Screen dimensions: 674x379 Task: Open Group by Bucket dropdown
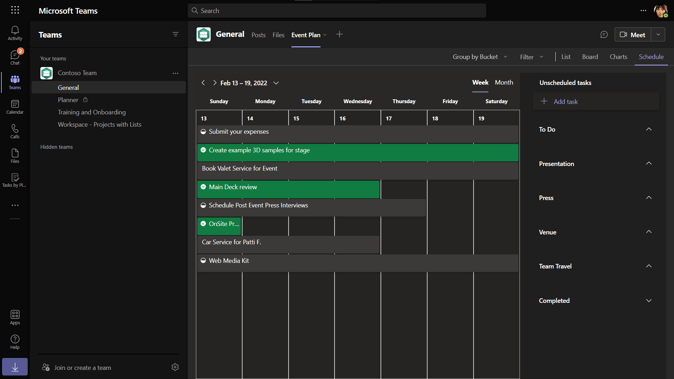(x=480, y=57)
